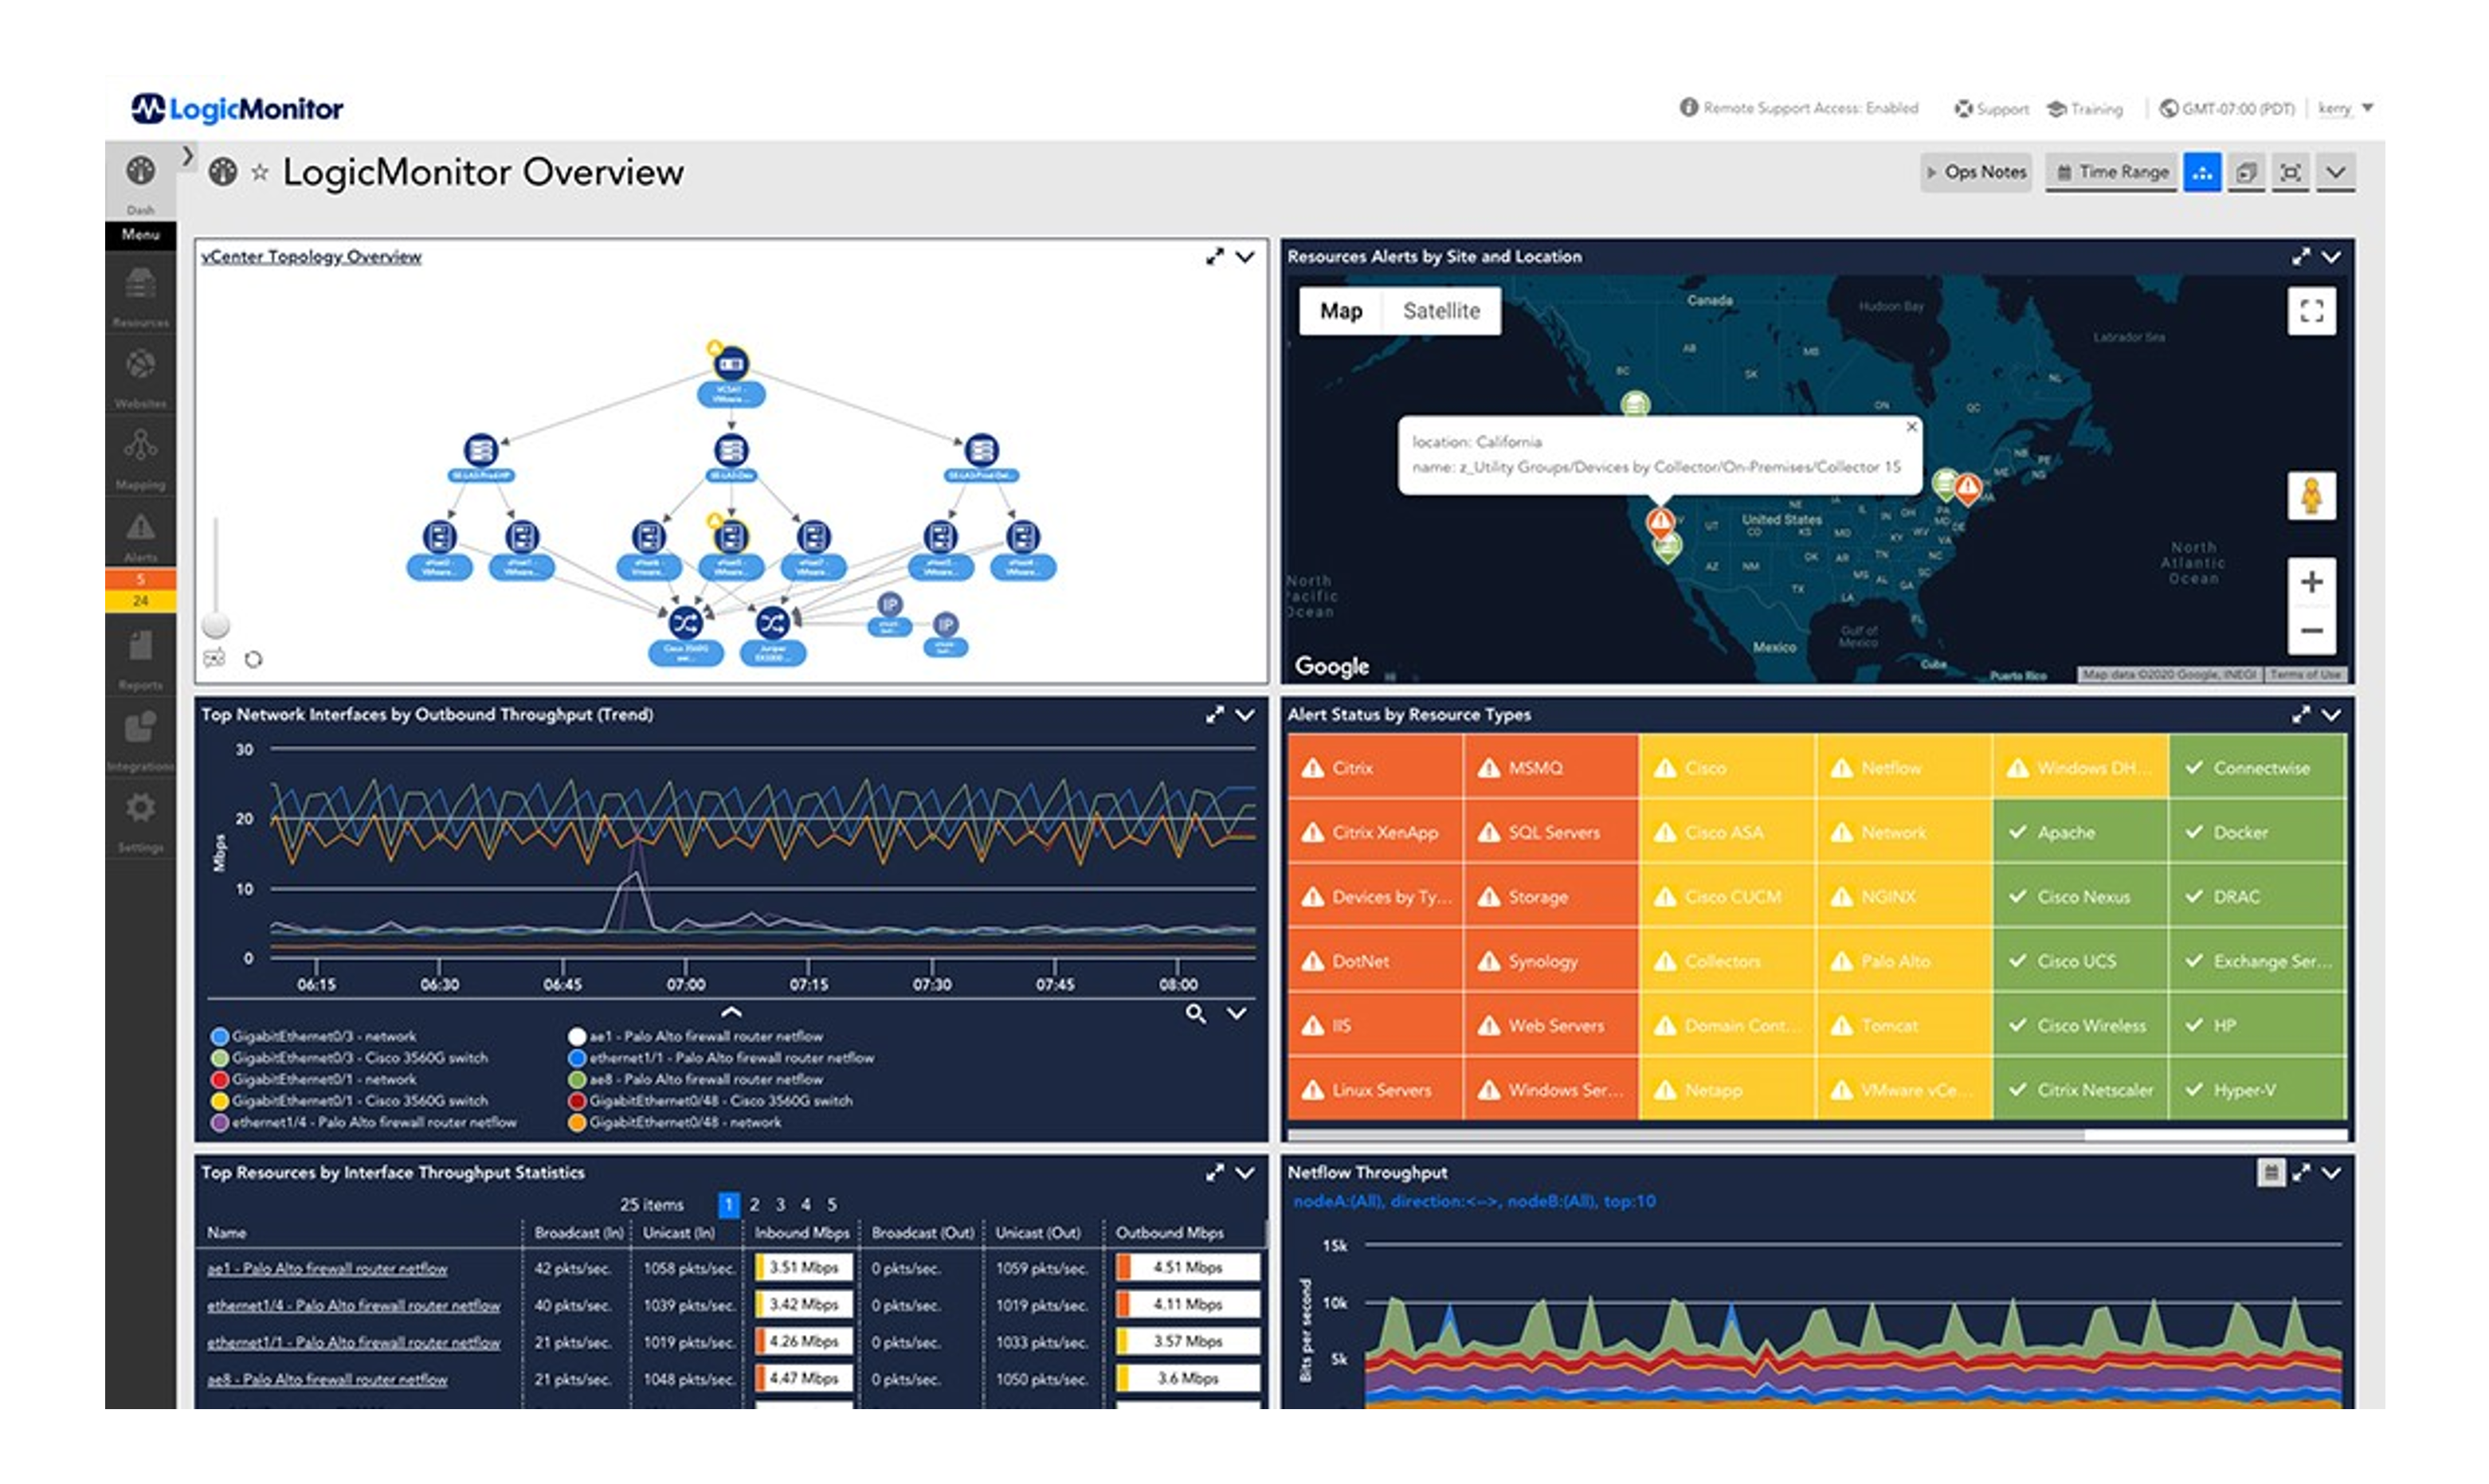Click the Time Range button
2489x1484 pixels.
pyautogui.click(x=2112, y=172)
